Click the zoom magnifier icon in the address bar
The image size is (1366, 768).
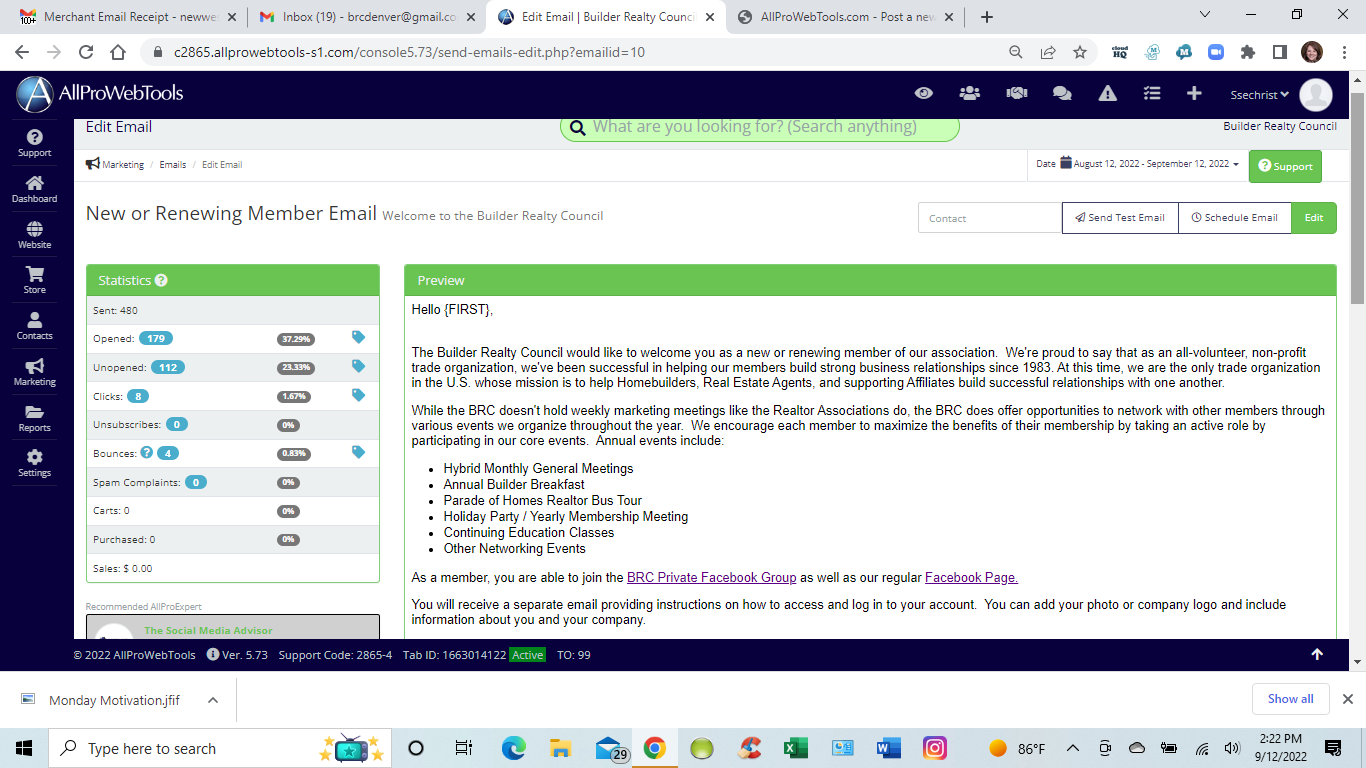(1016, 52)
